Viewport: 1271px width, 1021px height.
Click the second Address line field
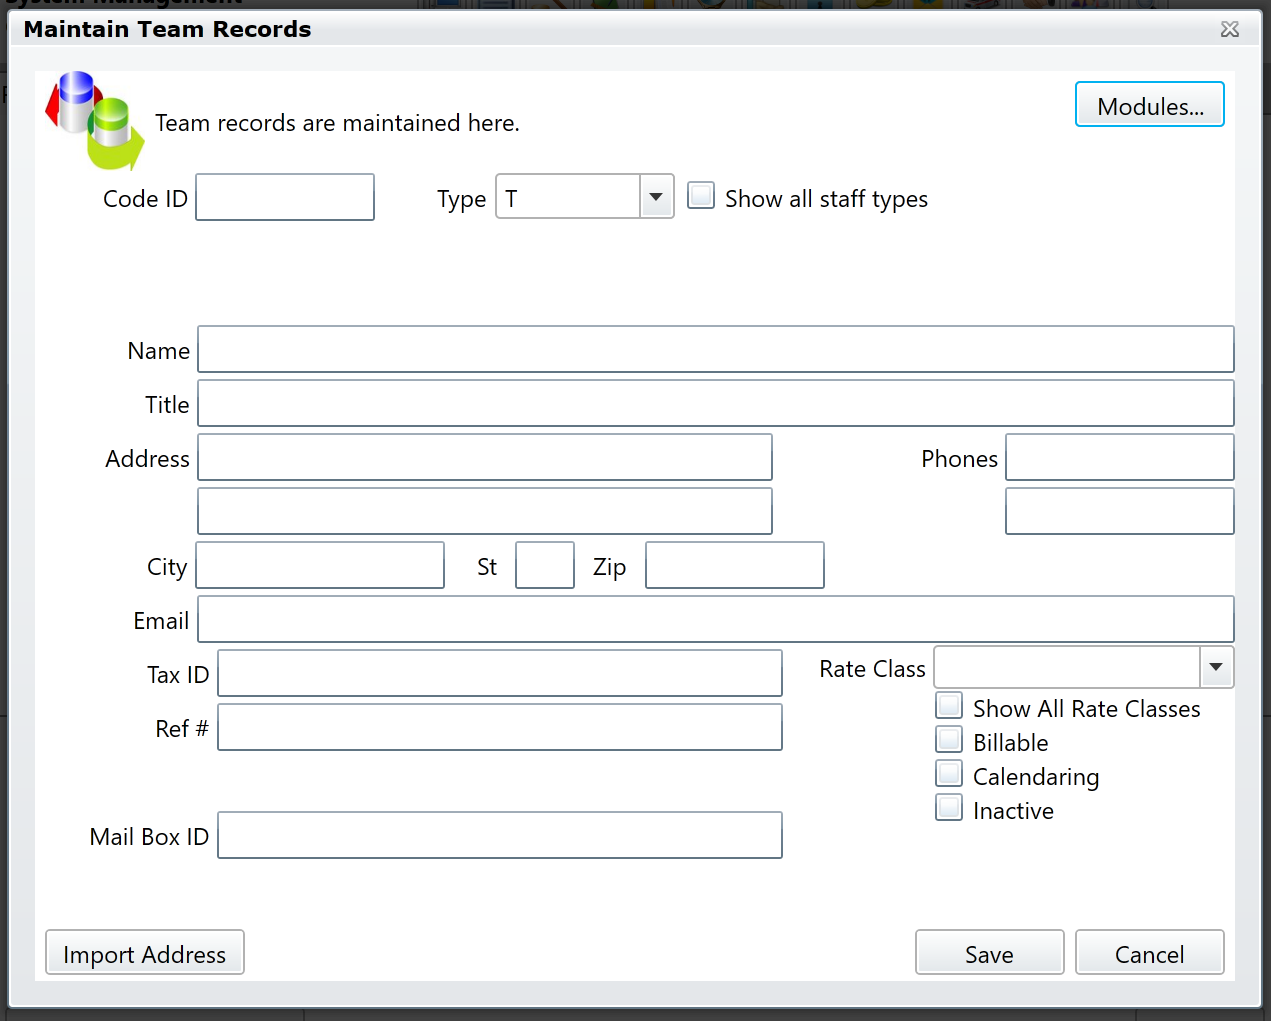coord(485,511)
